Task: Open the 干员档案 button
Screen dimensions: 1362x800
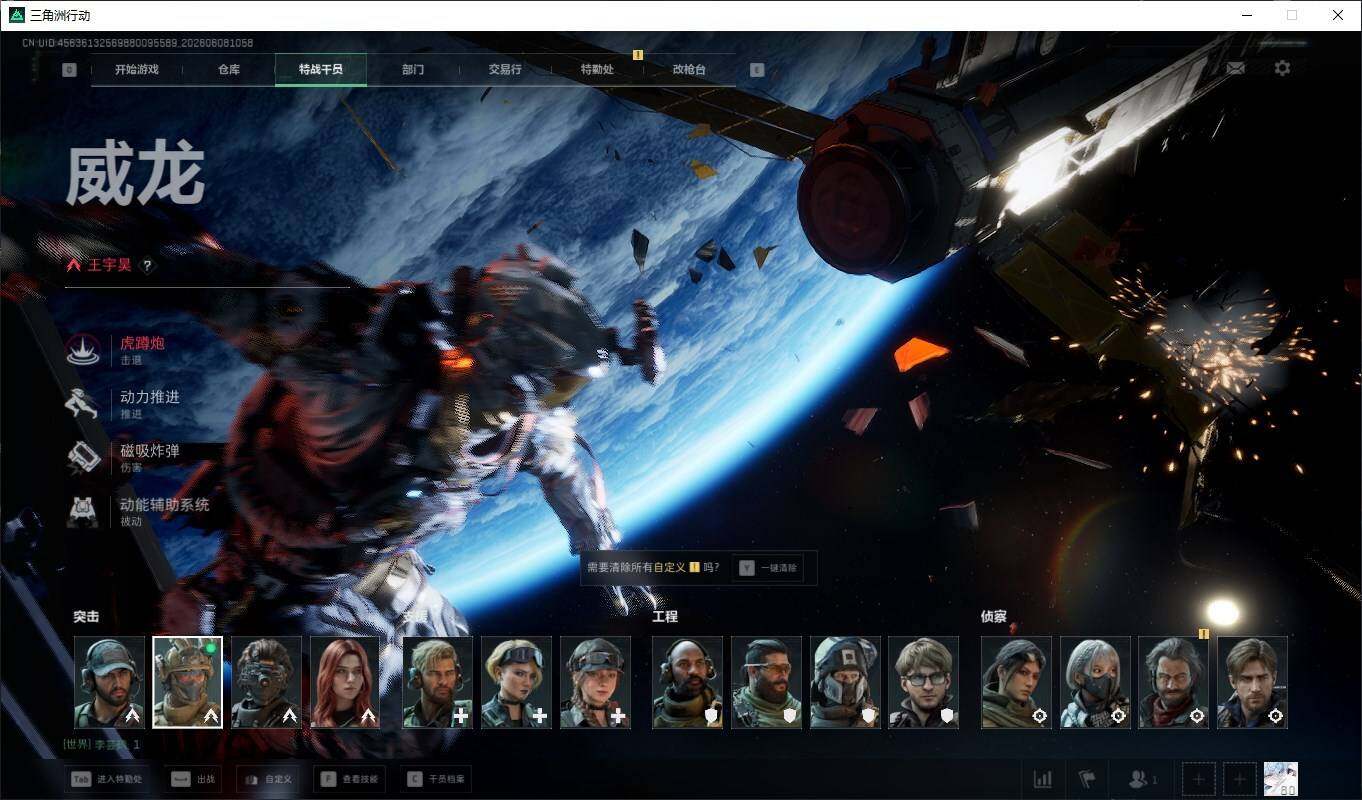Action: tap(435, 779)
